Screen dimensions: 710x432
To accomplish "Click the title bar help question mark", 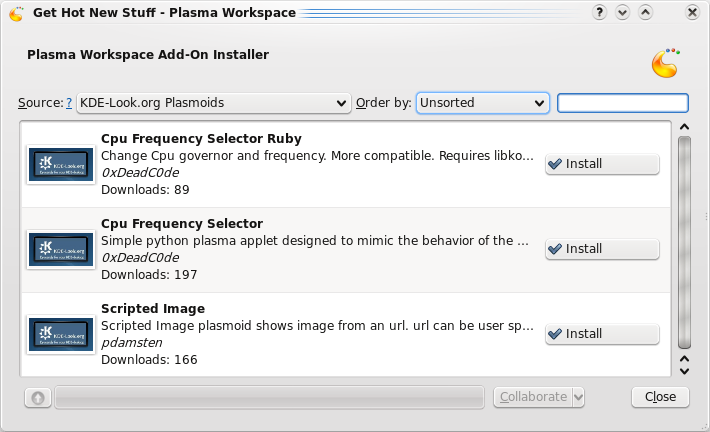I will tap(600, 13).
